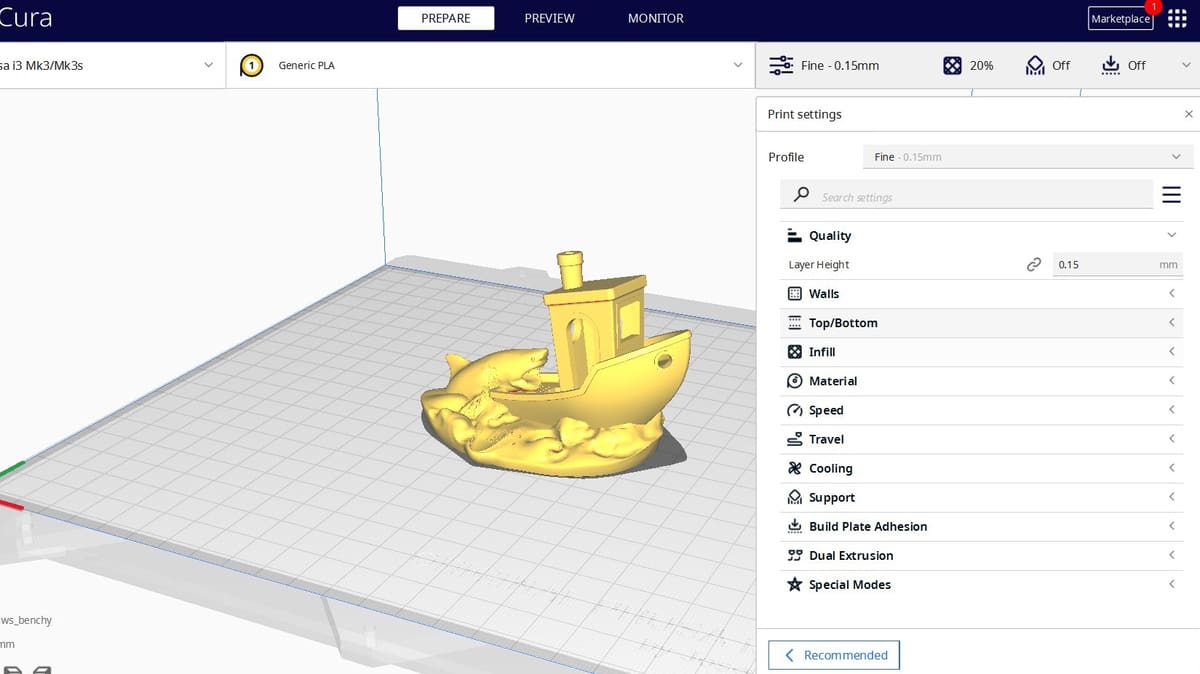Expand the Cooling section
Screen dimensions: 1200x674
pyautogui.click(x=1172, y=467)
